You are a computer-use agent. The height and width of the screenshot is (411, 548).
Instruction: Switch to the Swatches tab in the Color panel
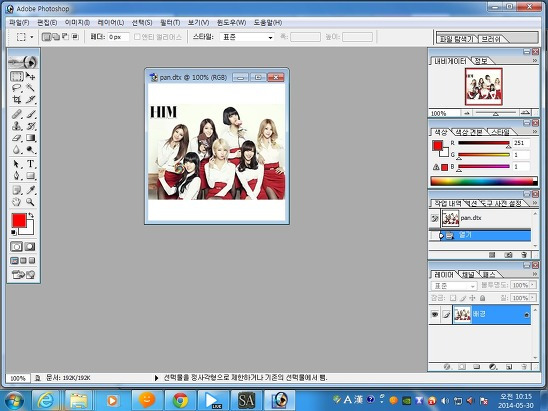pos(468,132)
